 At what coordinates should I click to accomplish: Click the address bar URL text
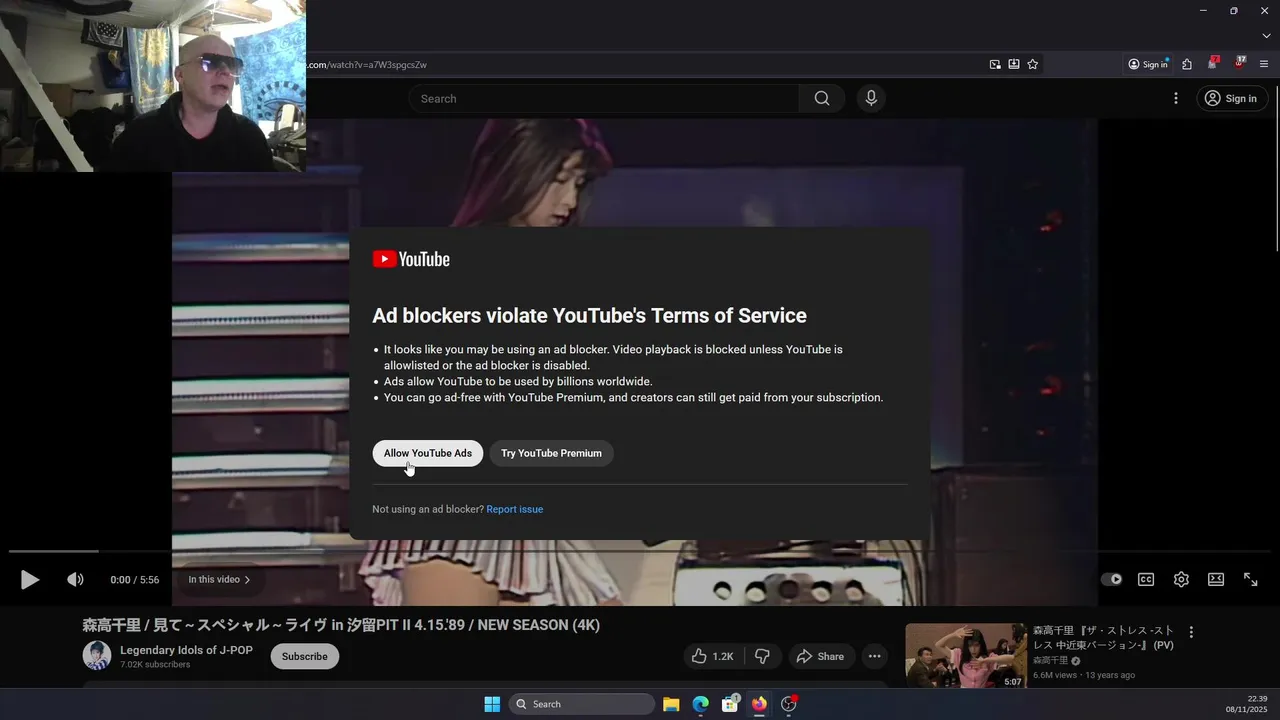366,65
